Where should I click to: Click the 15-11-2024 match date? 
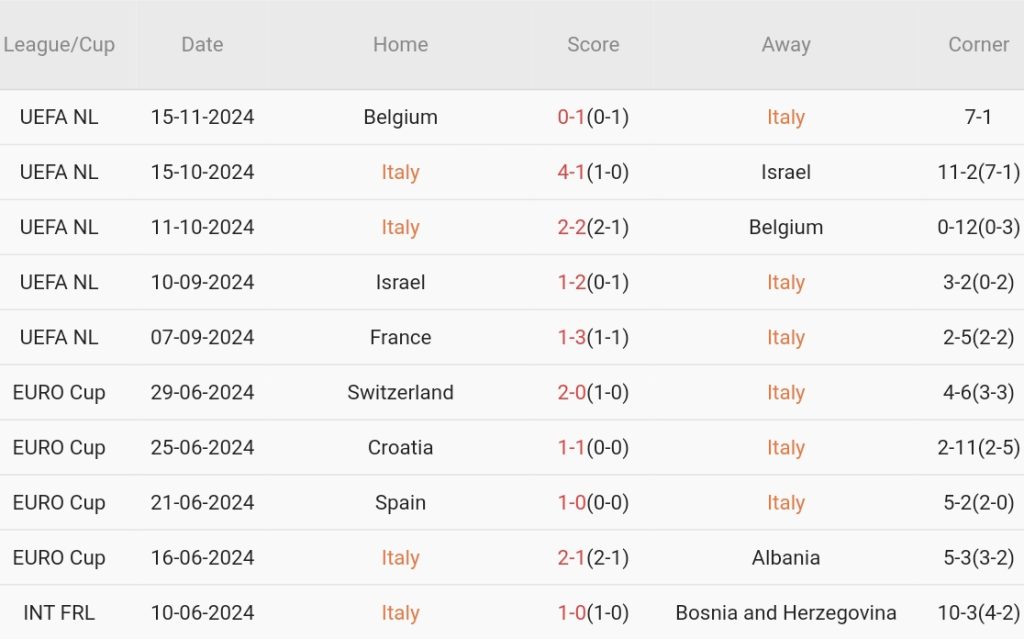coord(202,117)
